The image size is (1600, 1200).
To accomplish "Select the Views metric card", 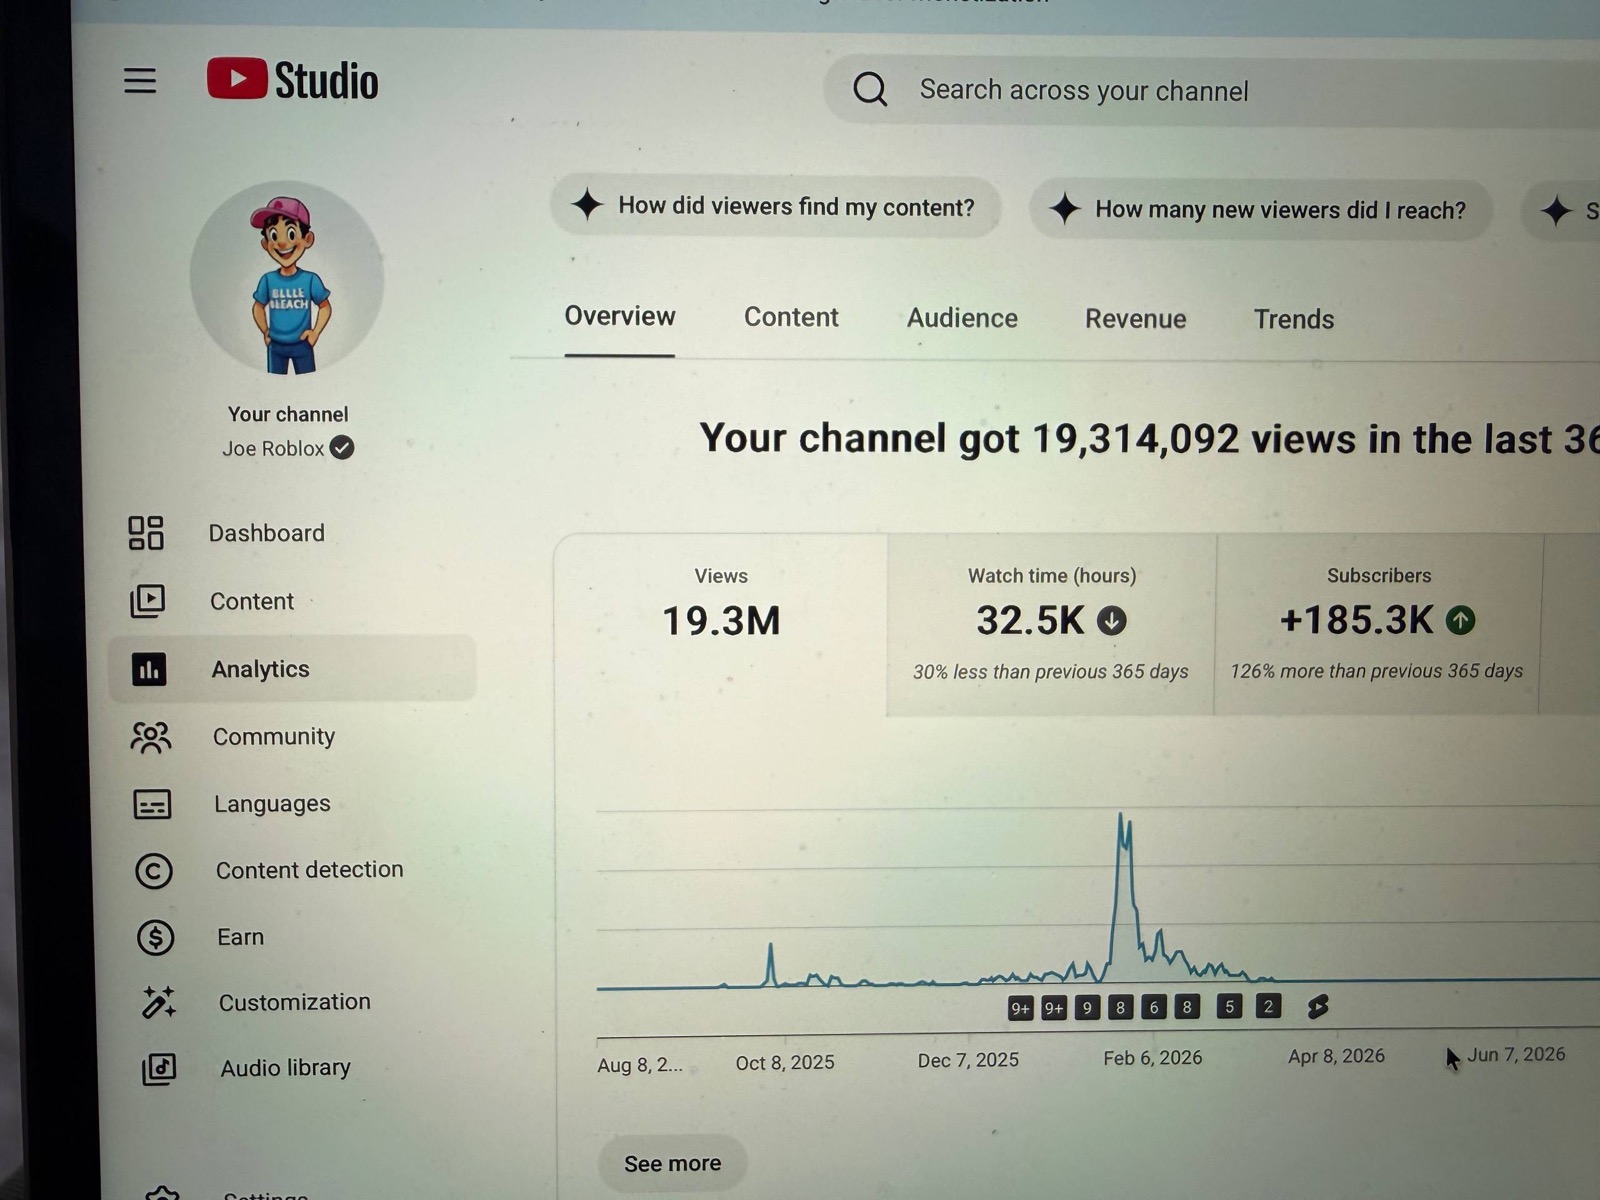I will click(x=721, y=625).
